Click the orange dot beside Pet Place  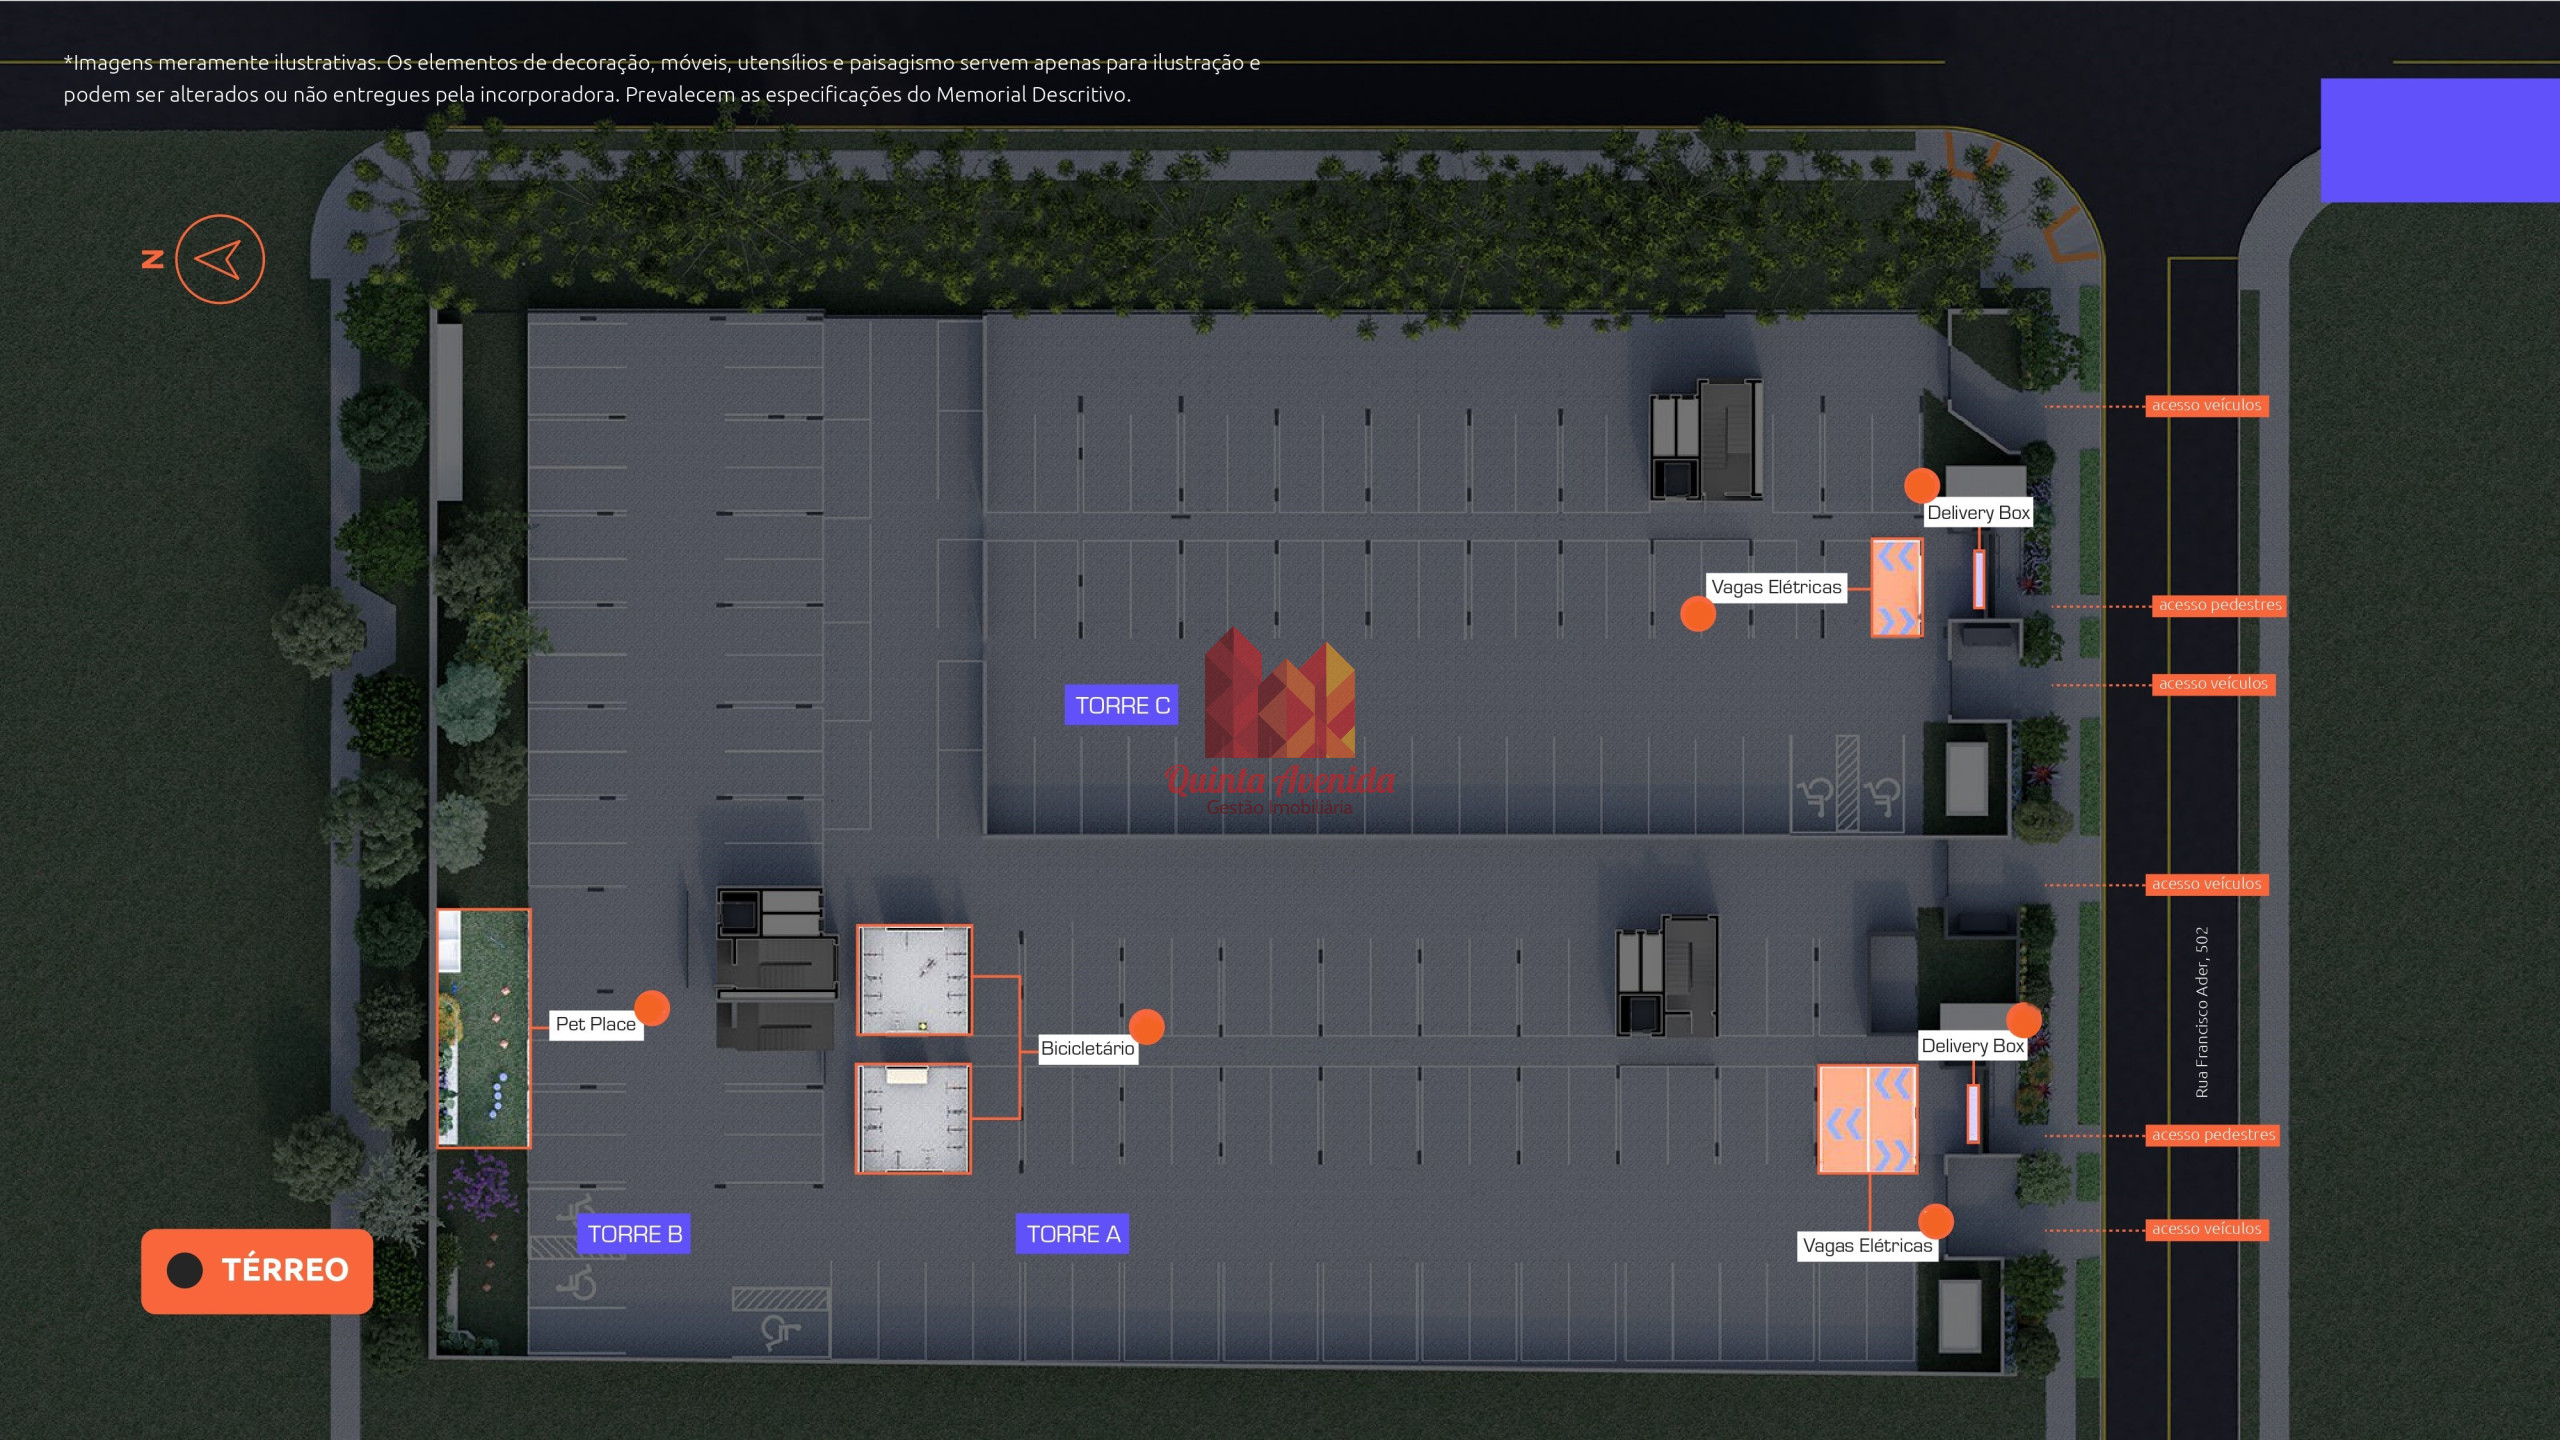(x=652, y=1008)
